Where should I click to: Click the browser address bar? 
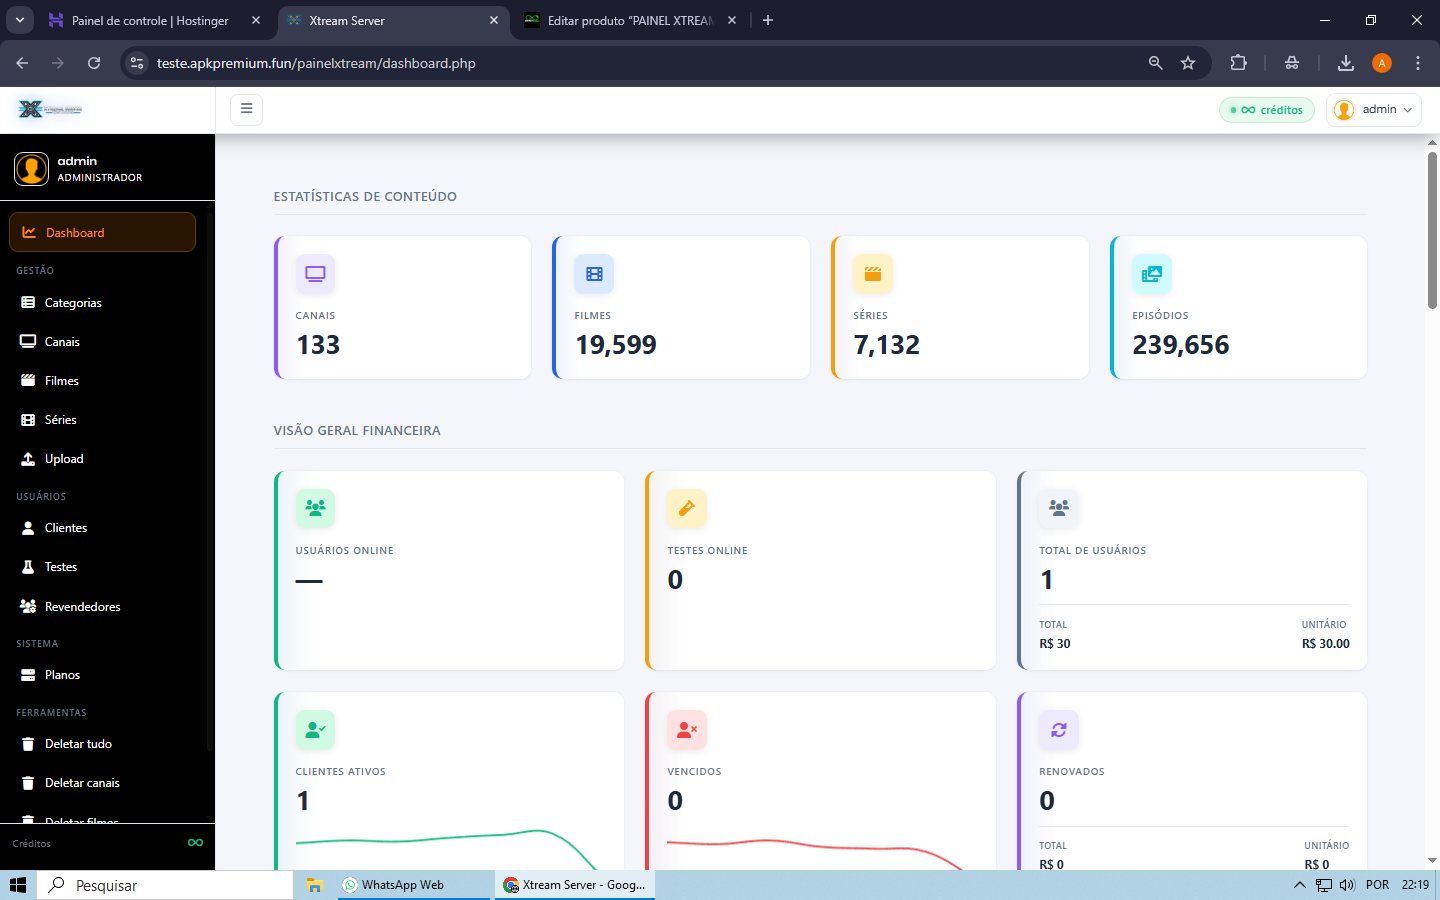click(x=640, y=63)
